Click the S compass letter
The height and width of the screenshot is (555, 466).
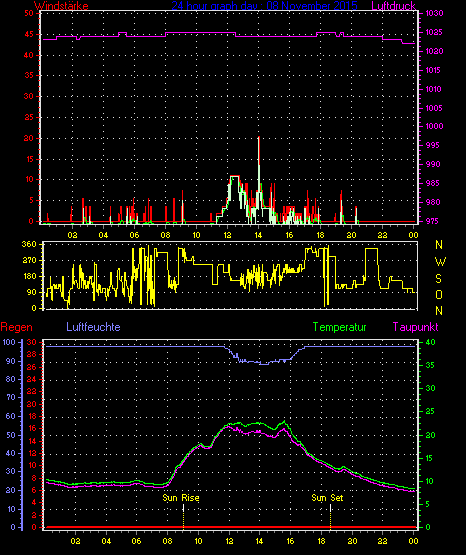pyautogui.click(x=438, y=279)
